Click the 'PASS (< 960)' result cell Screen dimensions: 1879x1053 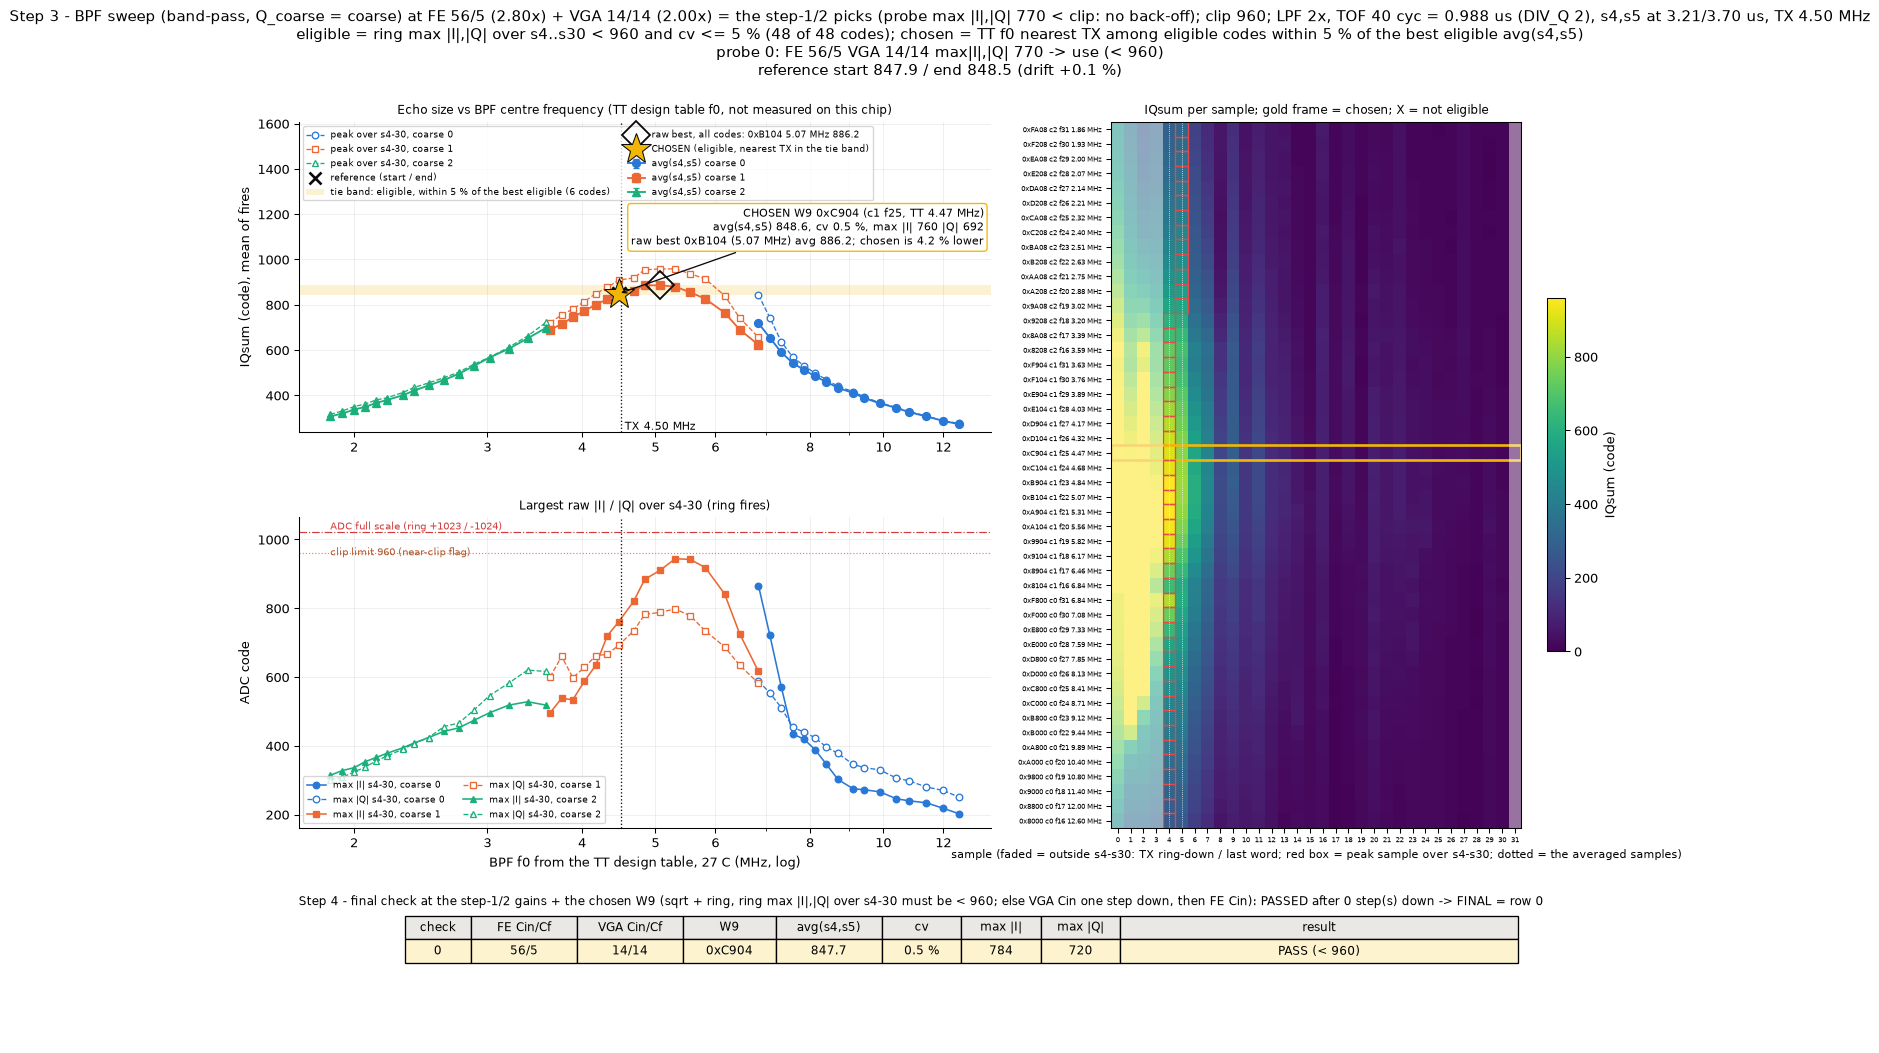click(1319, 951)
